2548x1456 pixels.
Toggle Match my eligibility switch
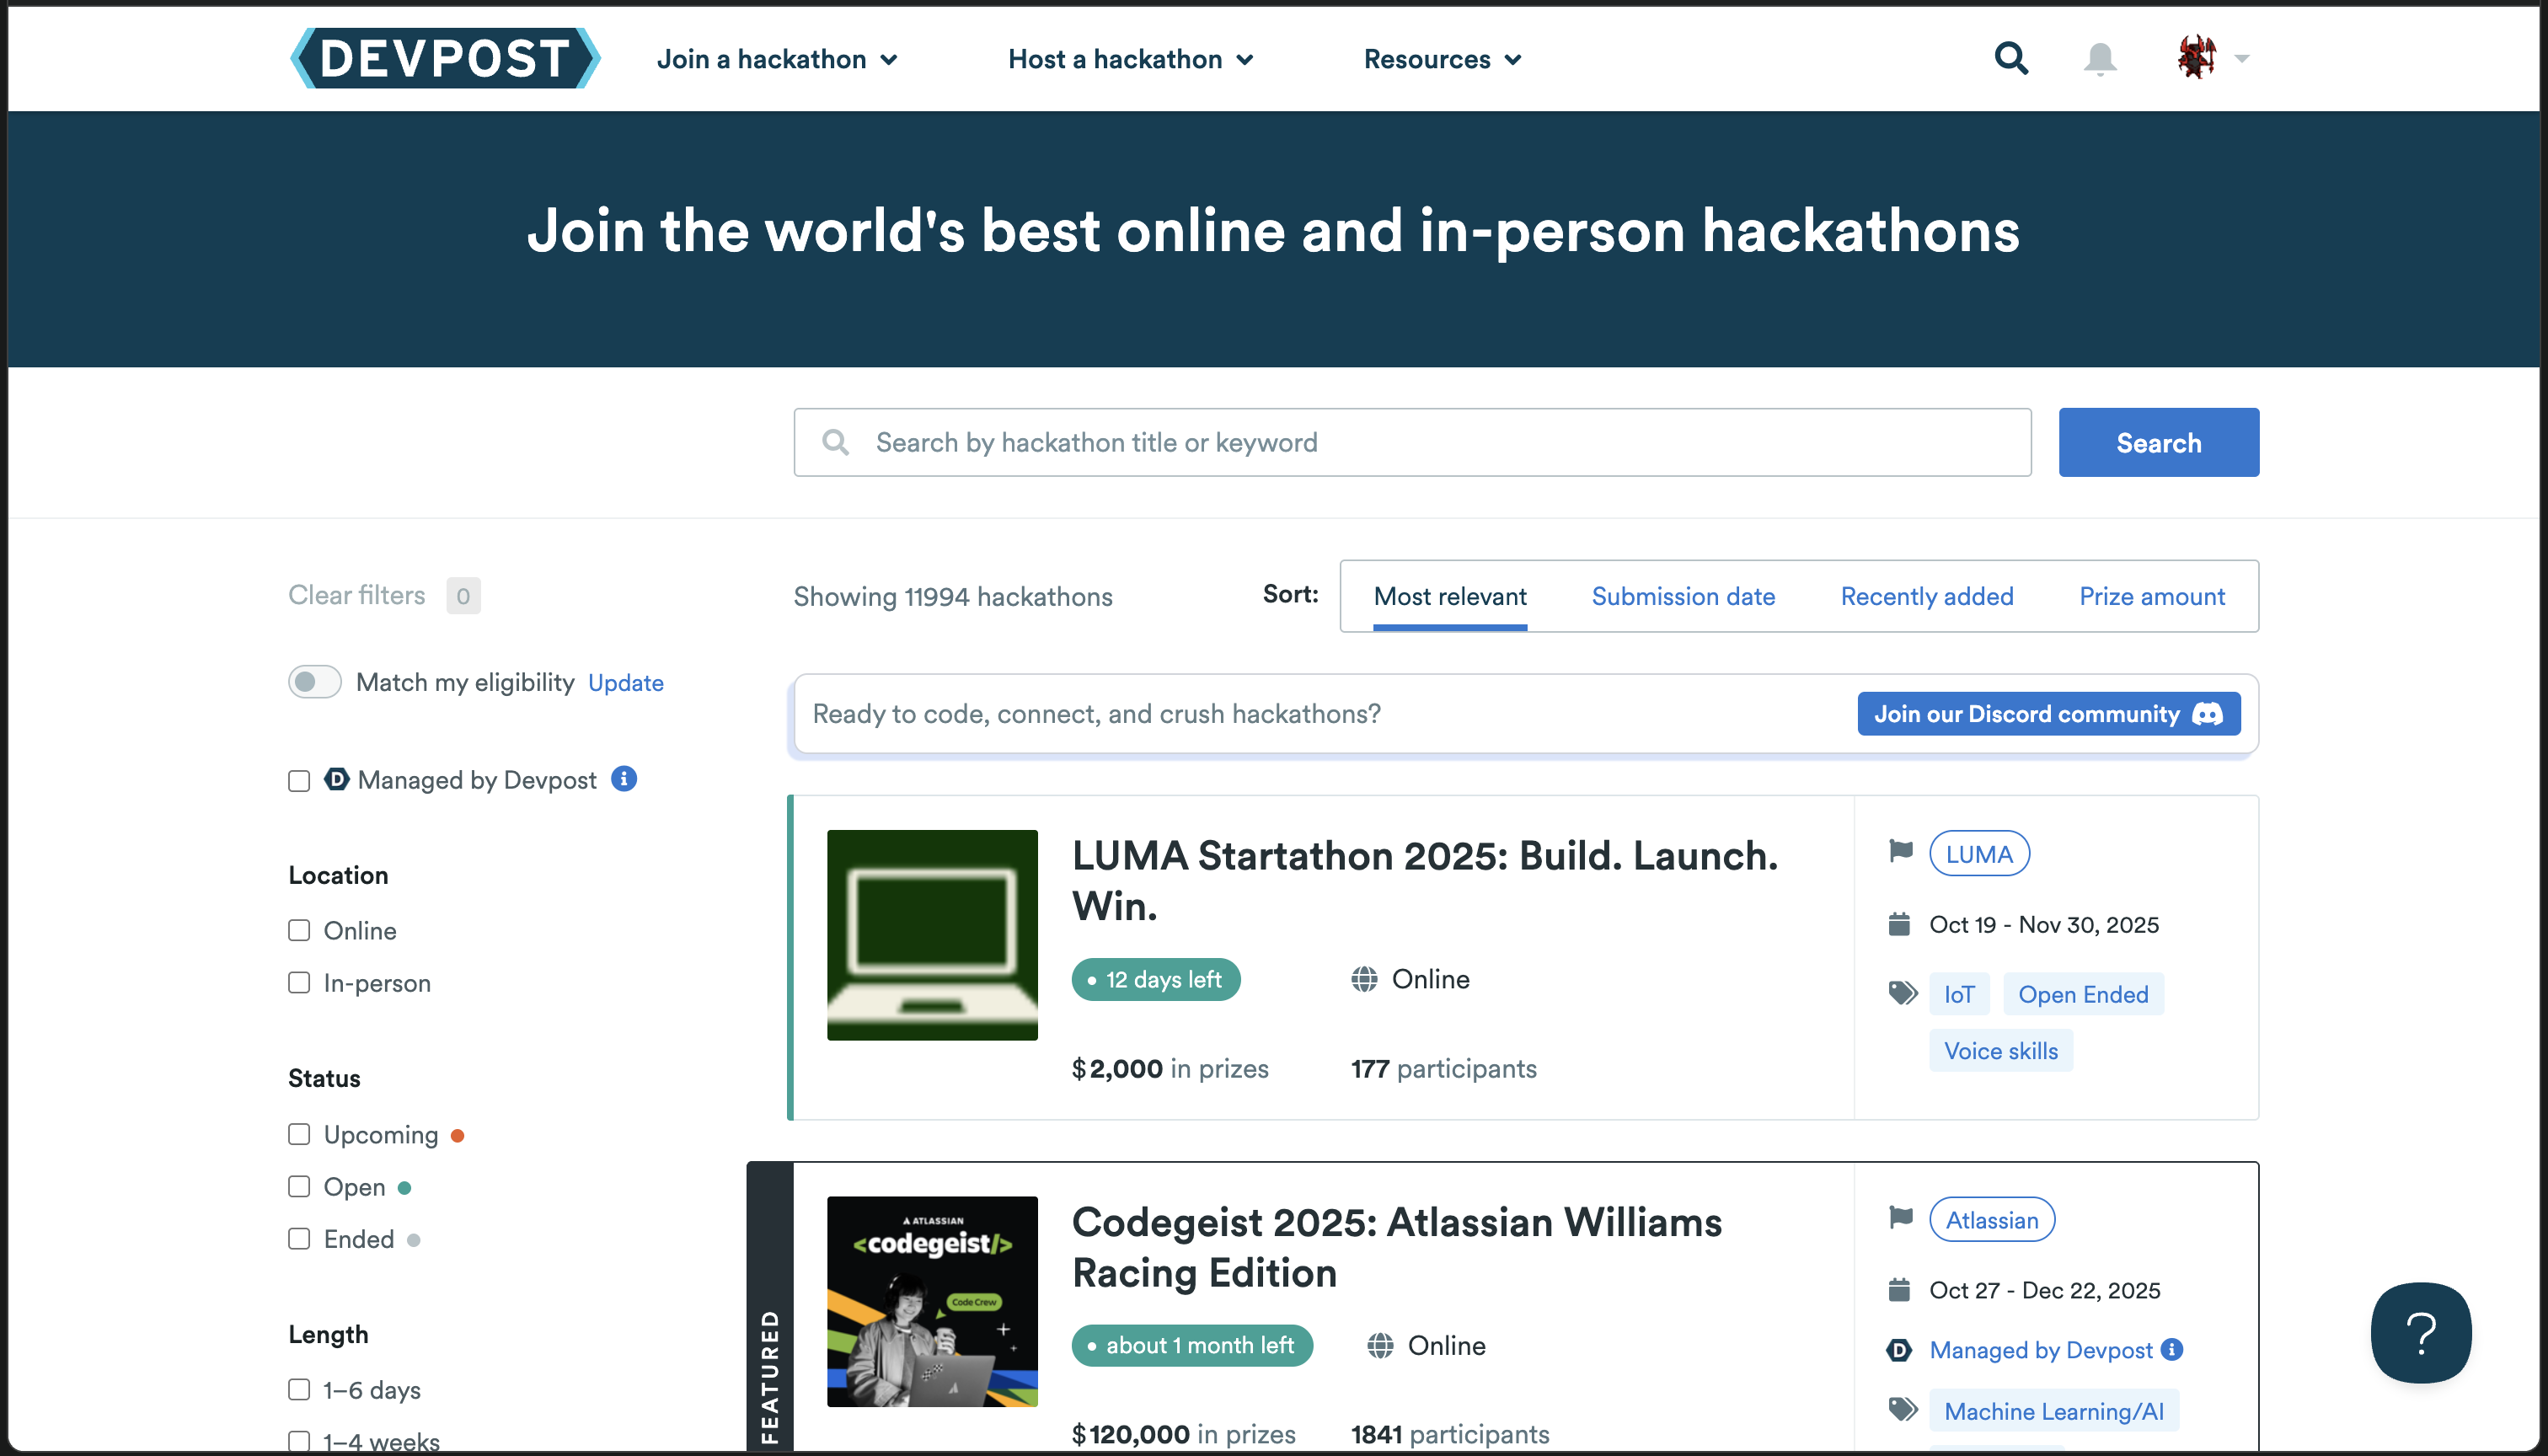point(315,681)
